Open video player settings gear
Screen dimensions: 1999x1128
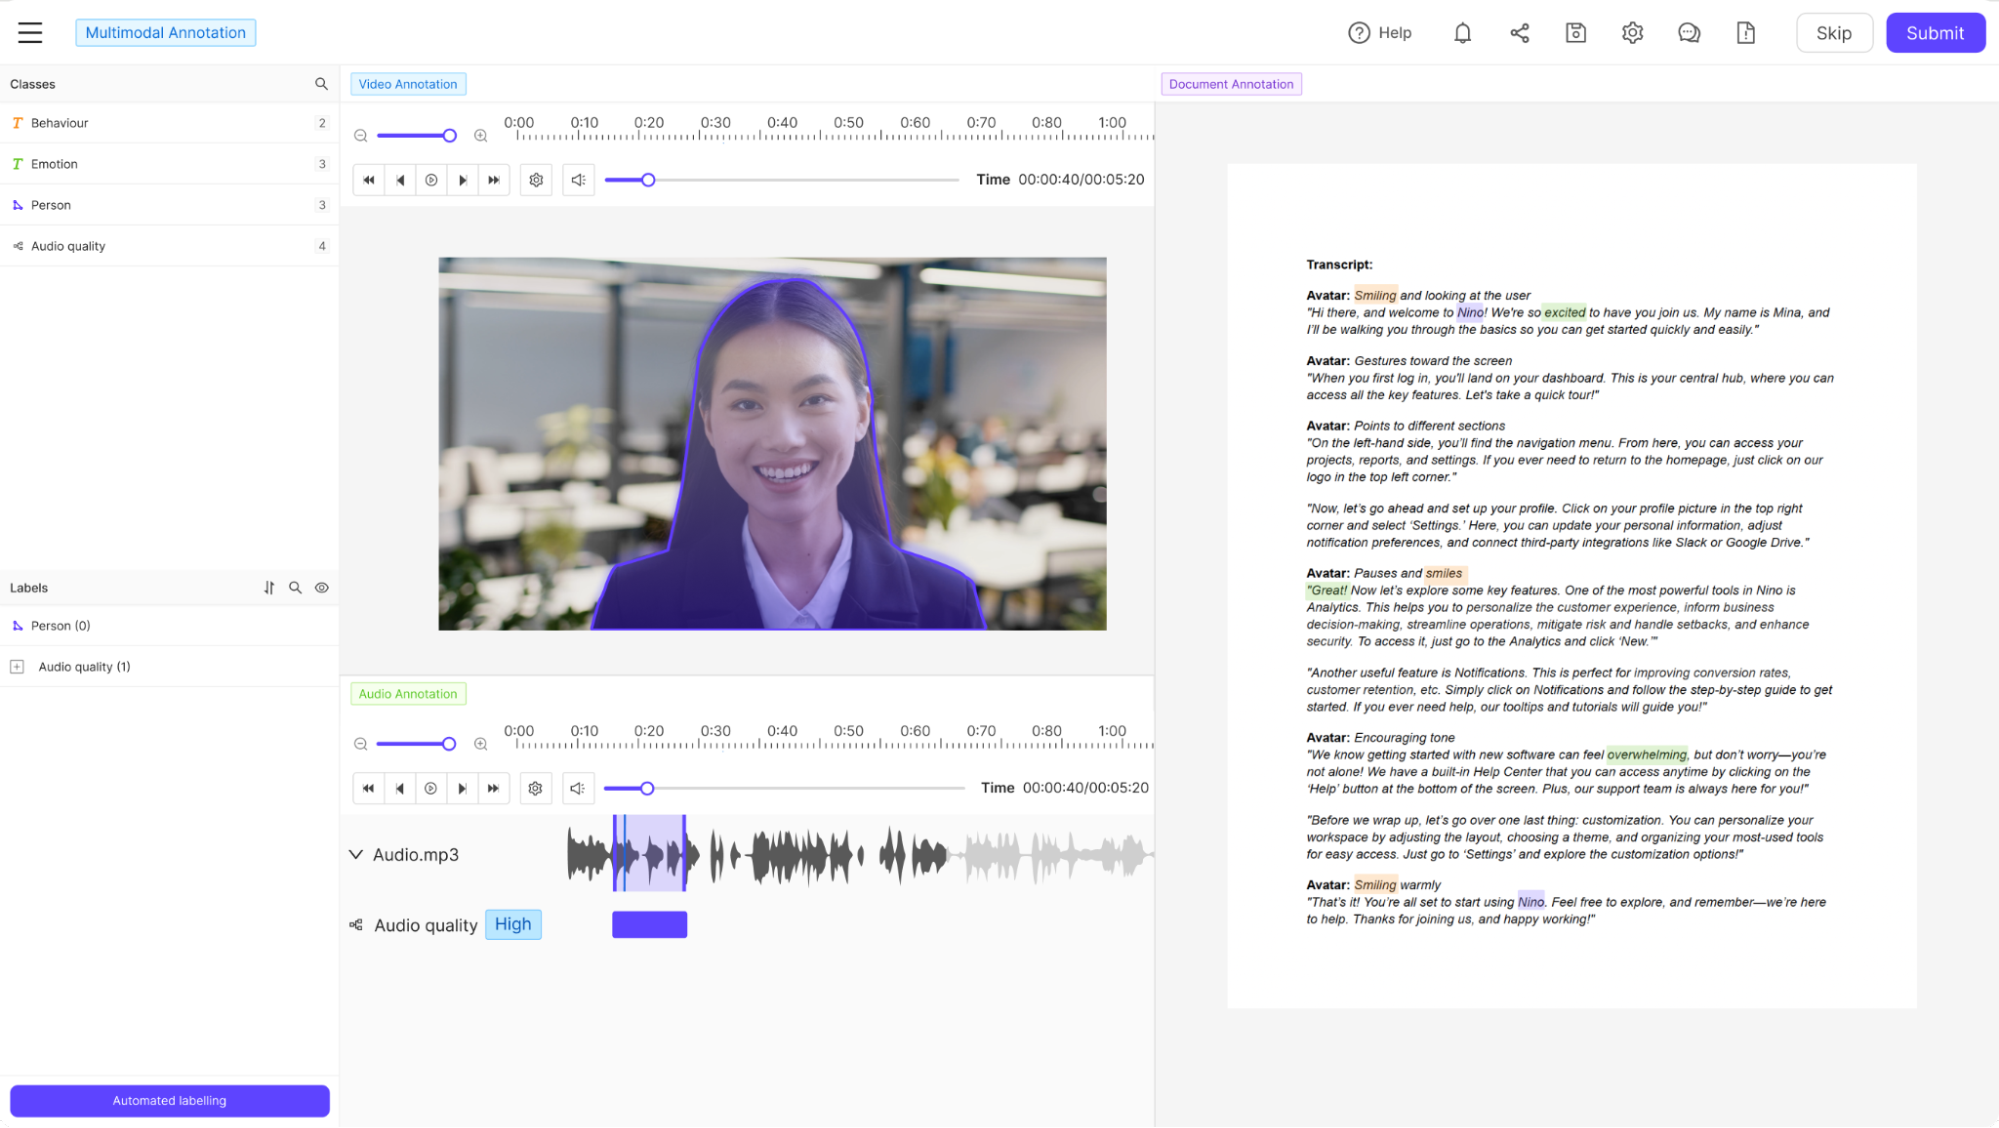pos(536,180)
